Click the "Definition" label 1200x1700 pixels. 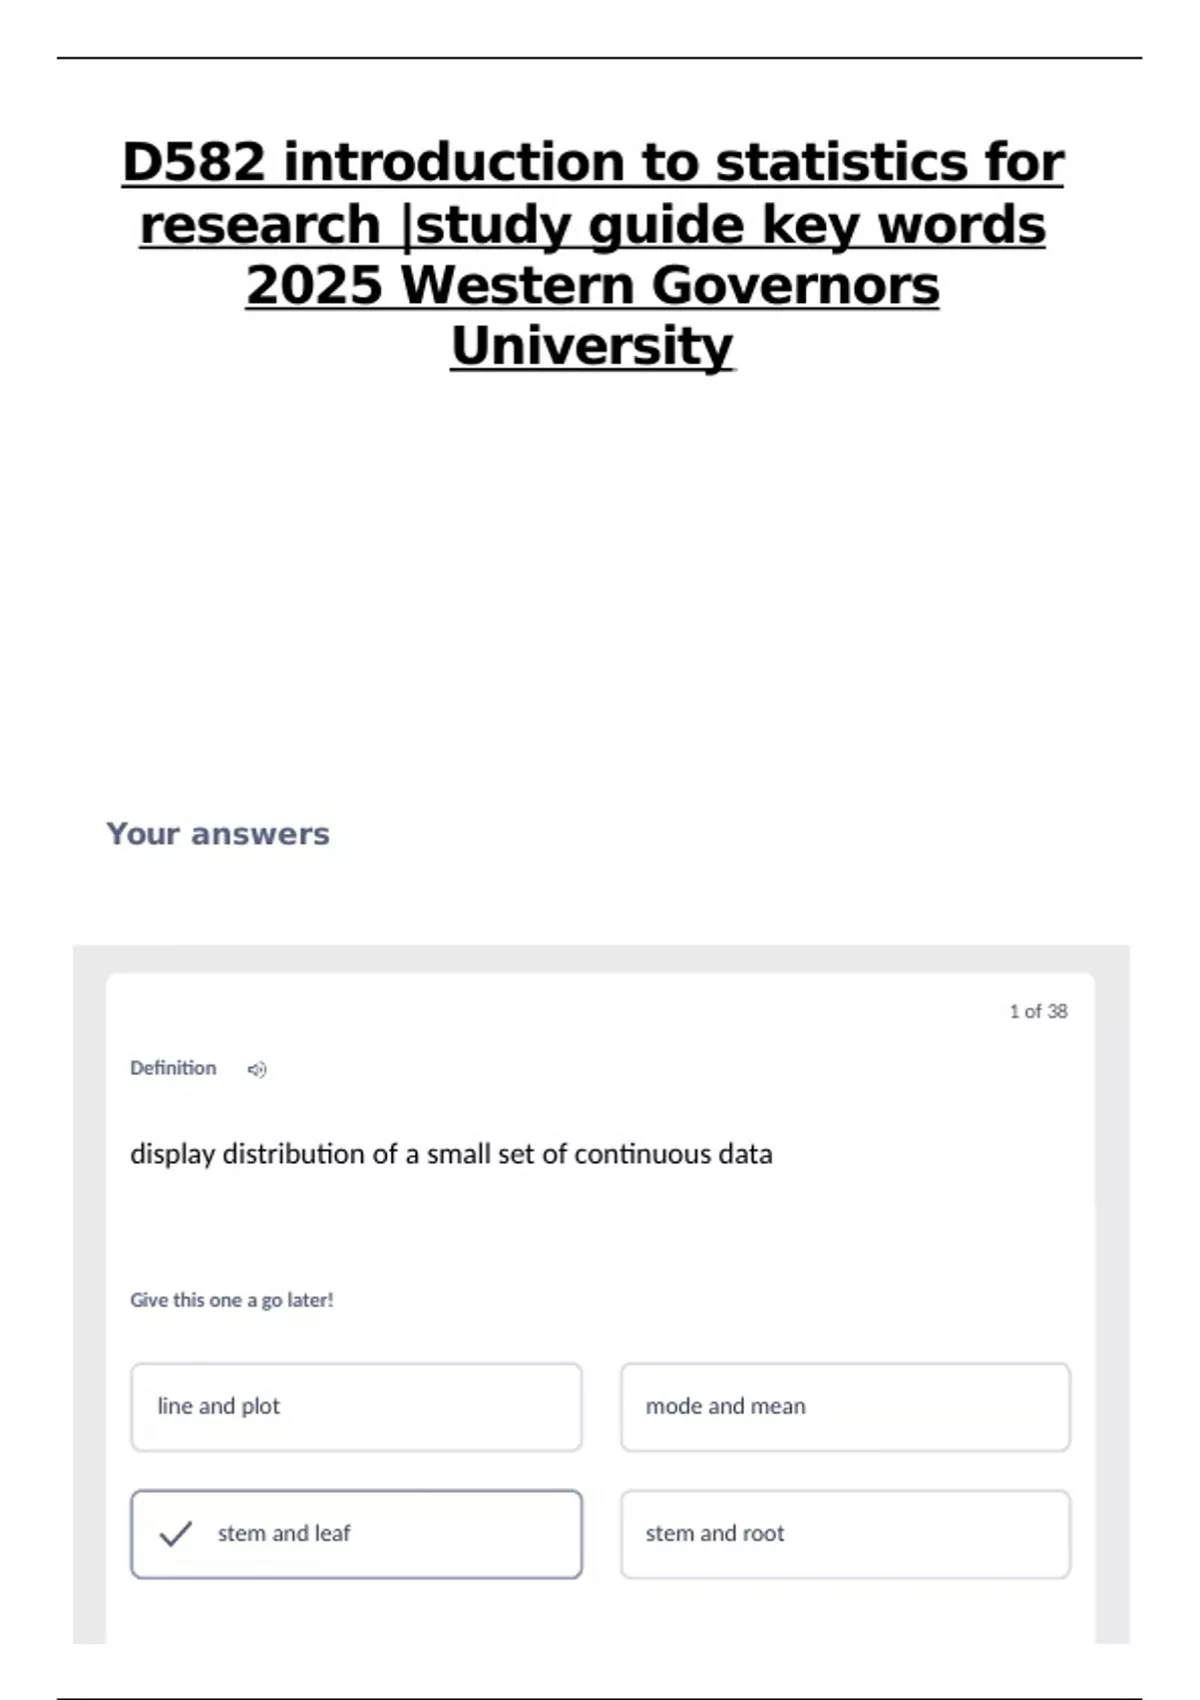[x=173, y=1068]
